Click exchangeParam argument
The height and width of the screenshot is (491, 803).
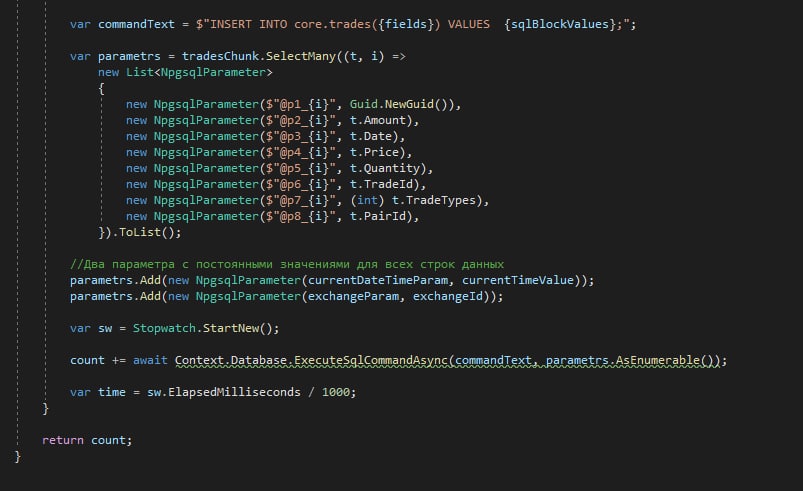(353, 296)
